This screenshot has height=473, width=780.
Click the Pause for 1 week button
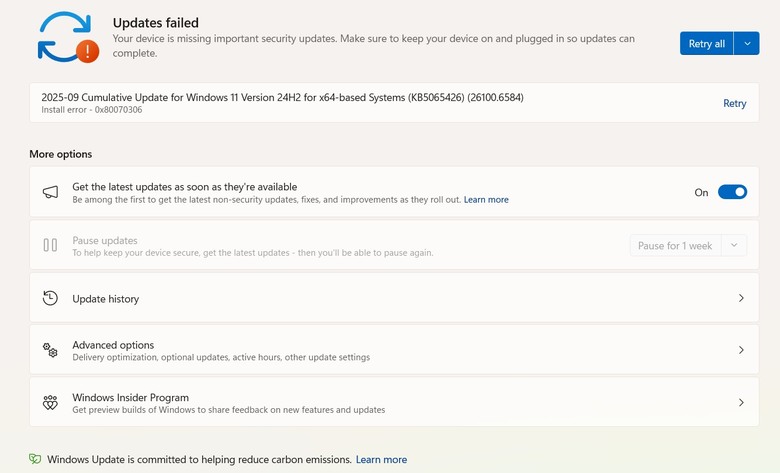point(675,245)
